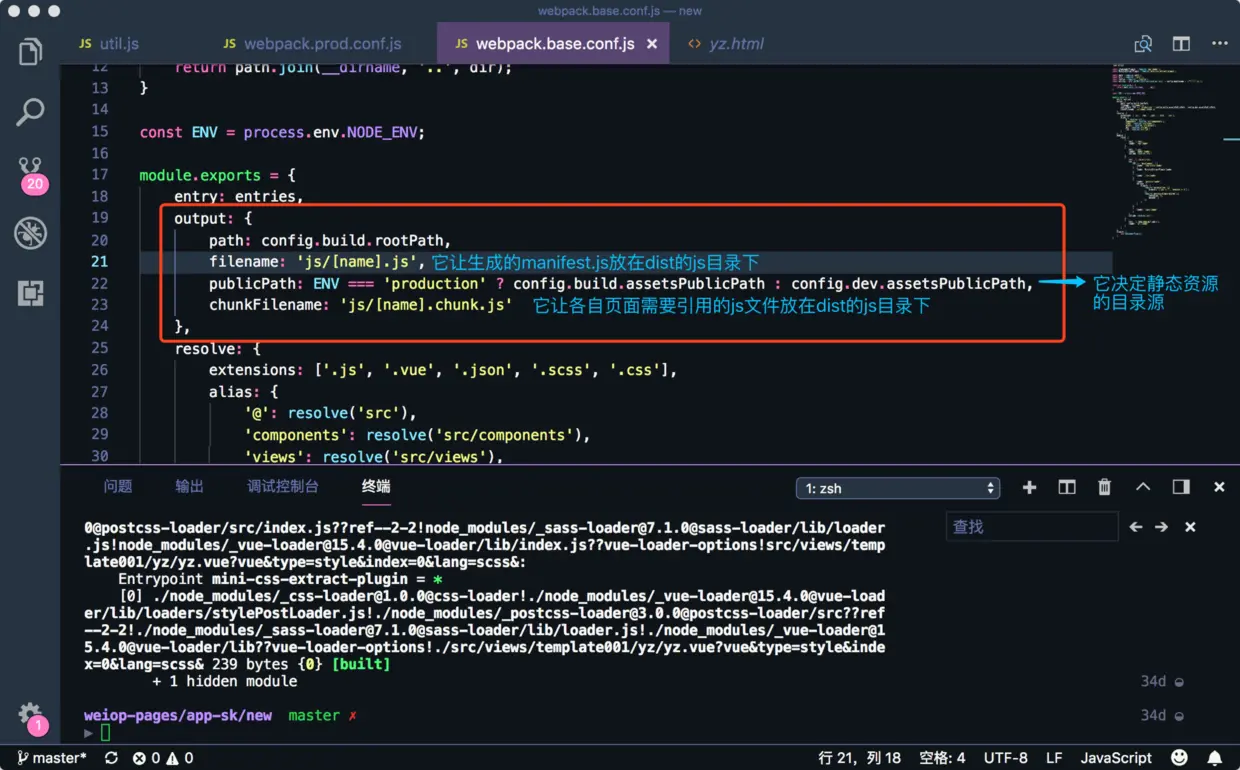Image resolution: width=1240 pixels, height=770 pixels.
Task: Open search in editor title bar
Action: pyautogui.click(x=1143, y=44)
